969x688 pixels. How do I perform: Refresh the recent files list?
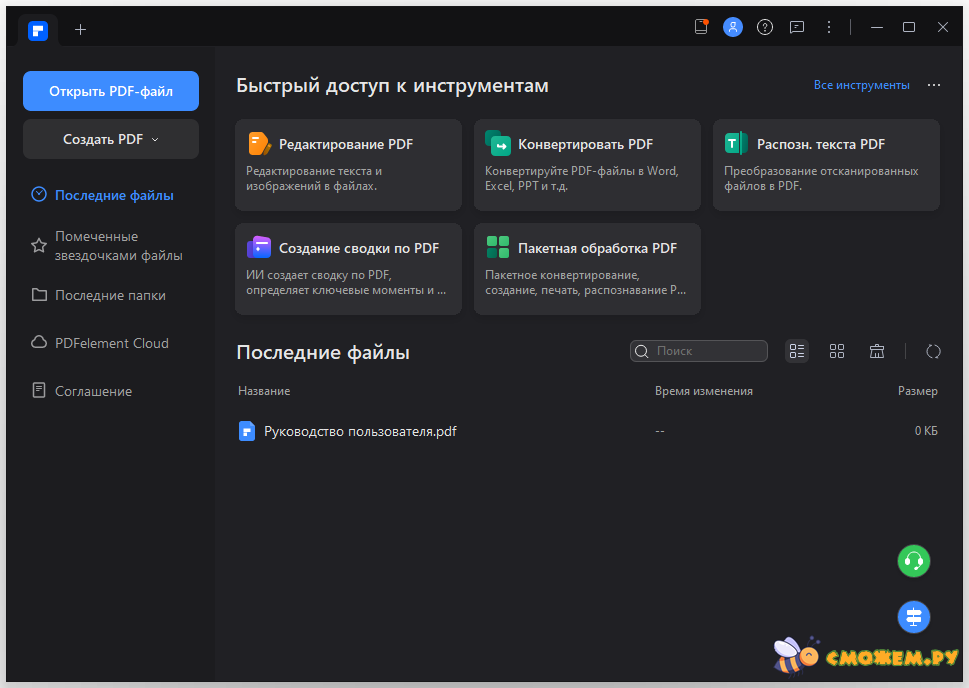pyautogui.click(x=933, y=351)
